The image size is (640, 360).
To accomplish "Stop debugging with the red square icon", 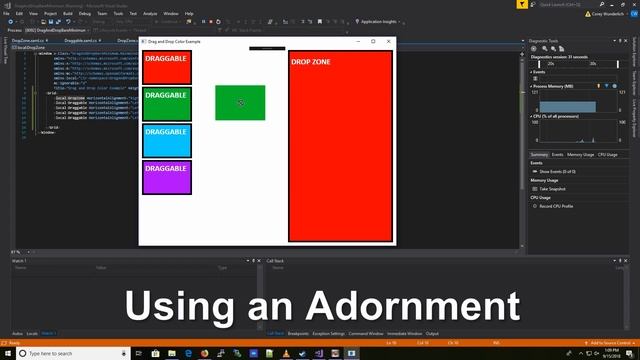I will click(x=211, y=22).
